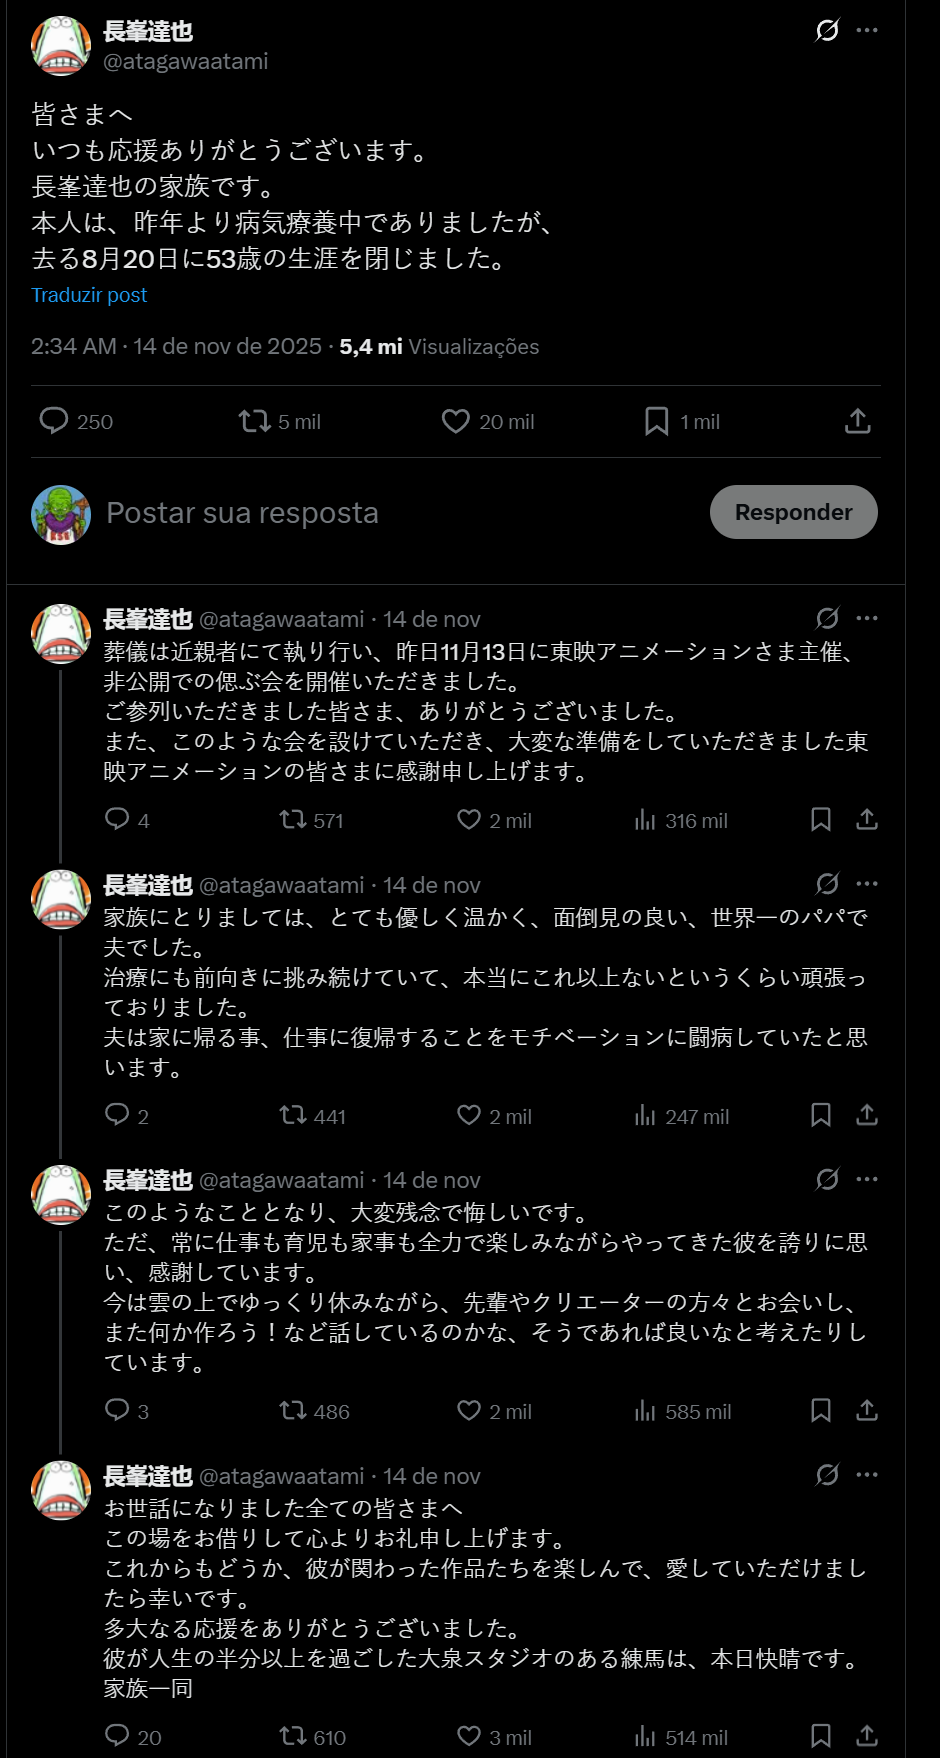
Task: Open more options on the last reply
Action: tap(867, 1475)
